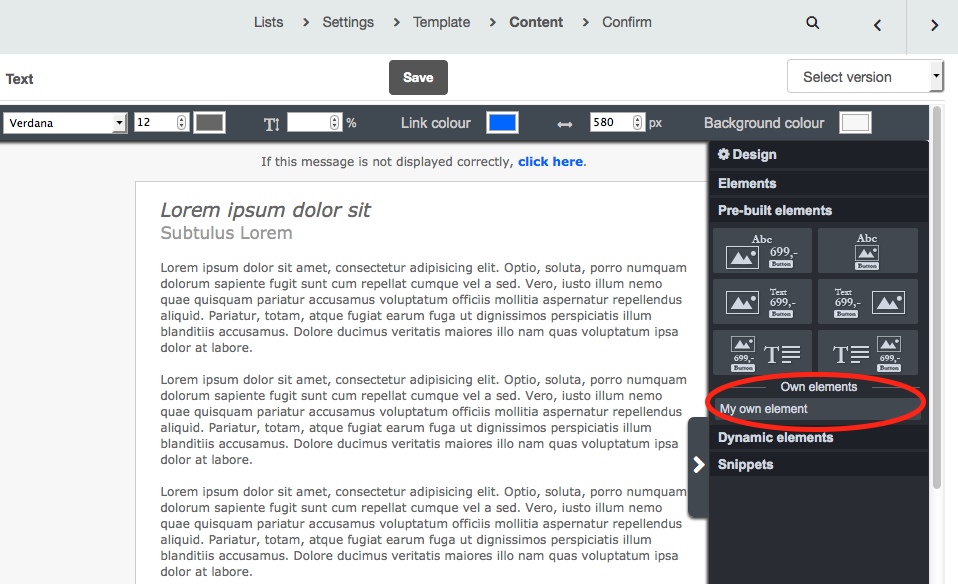Go to previous step with left chevron
The width and height of the screenshot is (958, 584).
pyautogui.click(x=877, y=25)
